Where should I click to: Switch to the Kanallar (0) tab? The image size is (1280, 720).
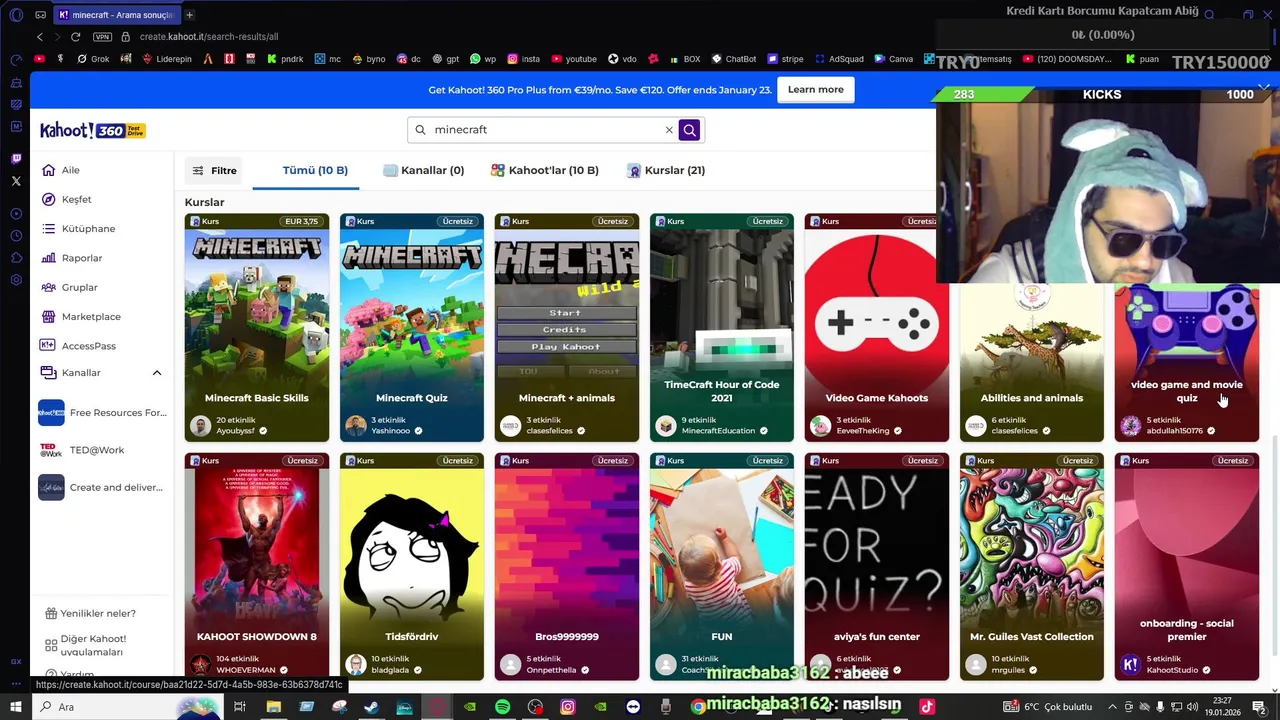pyautogui.click(x=423, y=171)
